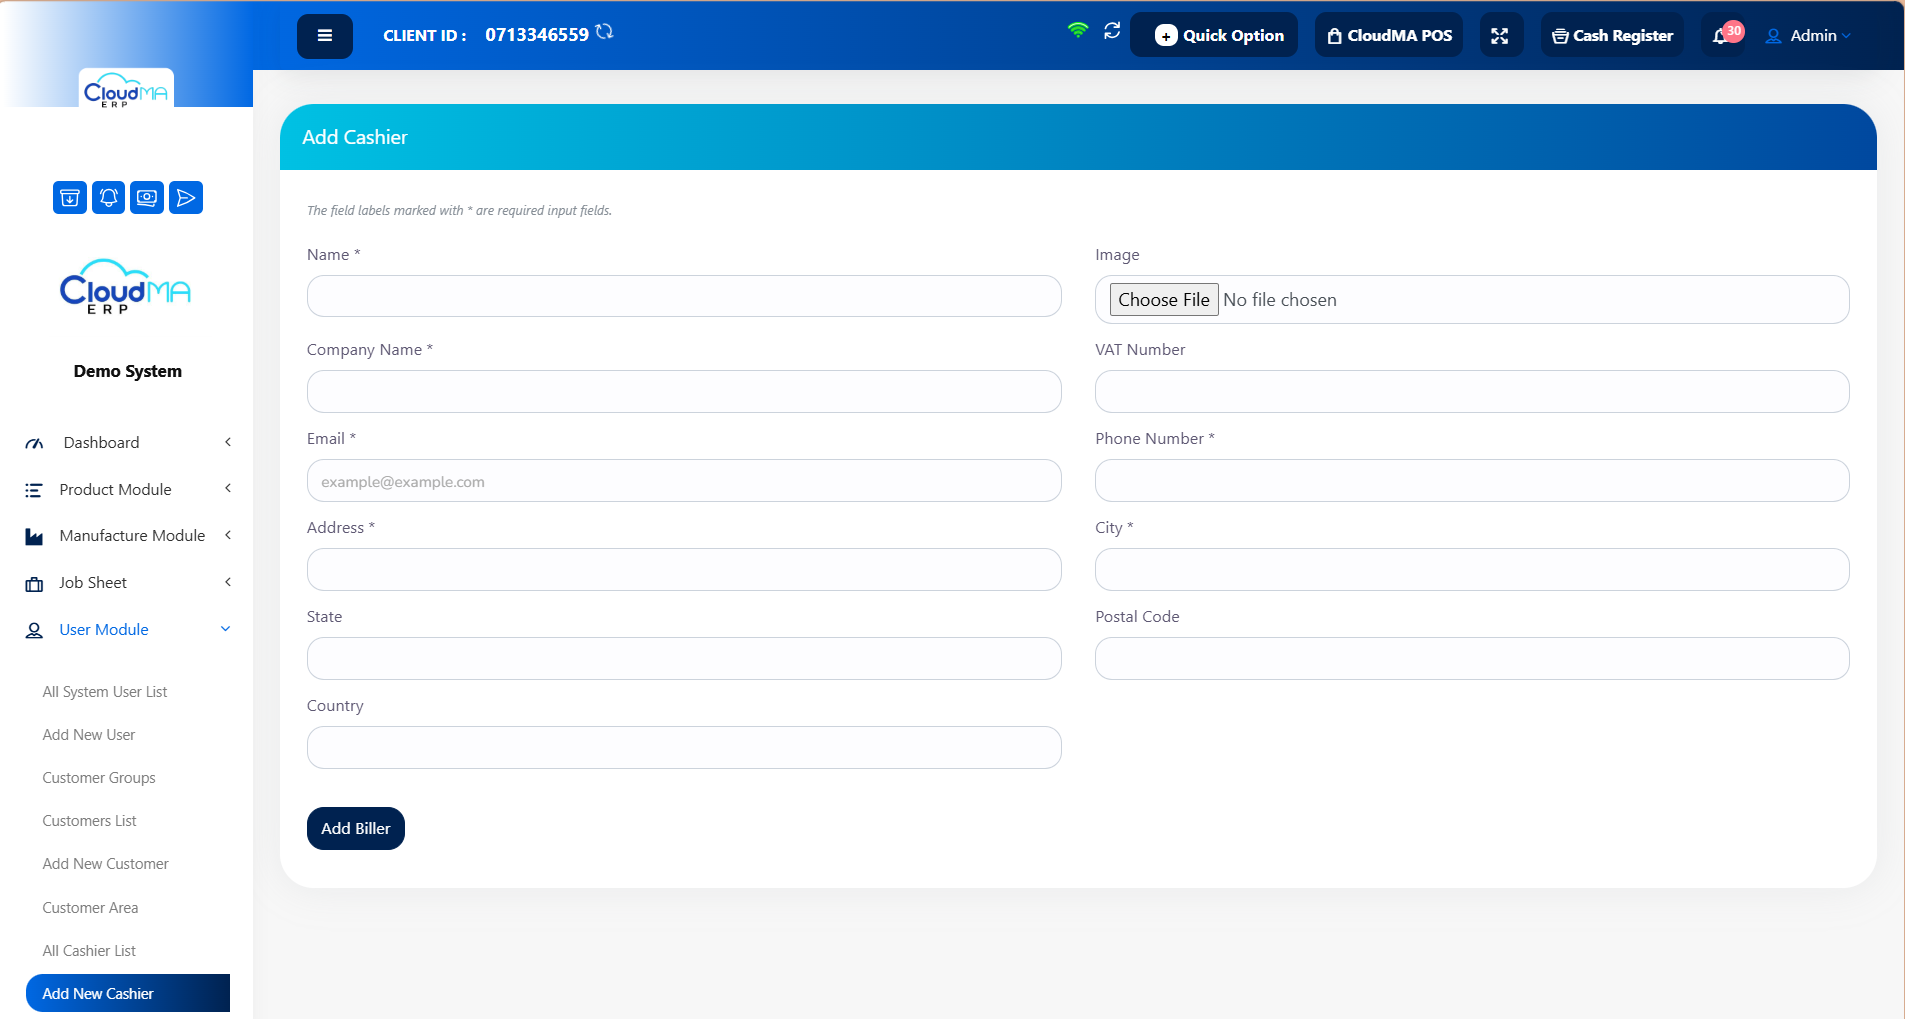
Task: Click the bell shortcut icon in sidebar
Action: 109,198
